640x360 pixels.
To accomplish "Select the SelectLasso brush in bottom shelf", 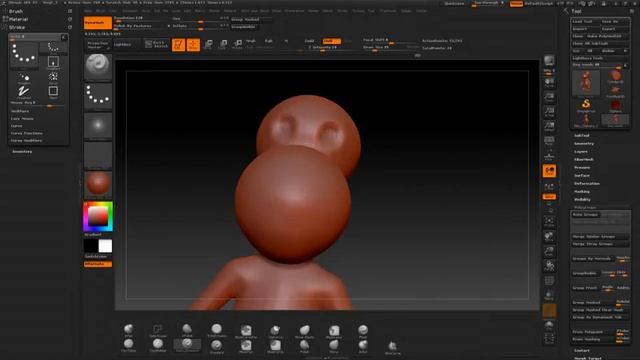I will tap(158, 330).
